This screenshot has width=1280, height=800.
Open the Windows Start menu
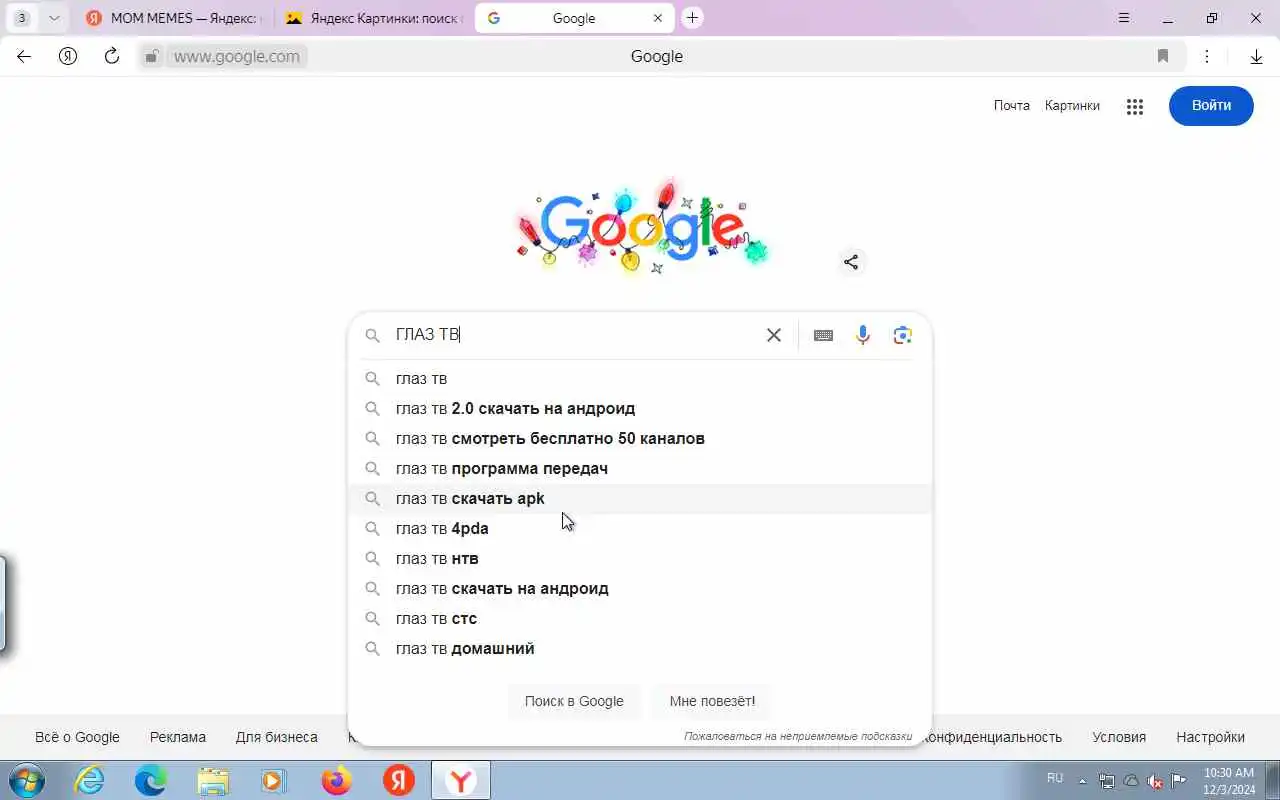[26, 780]
